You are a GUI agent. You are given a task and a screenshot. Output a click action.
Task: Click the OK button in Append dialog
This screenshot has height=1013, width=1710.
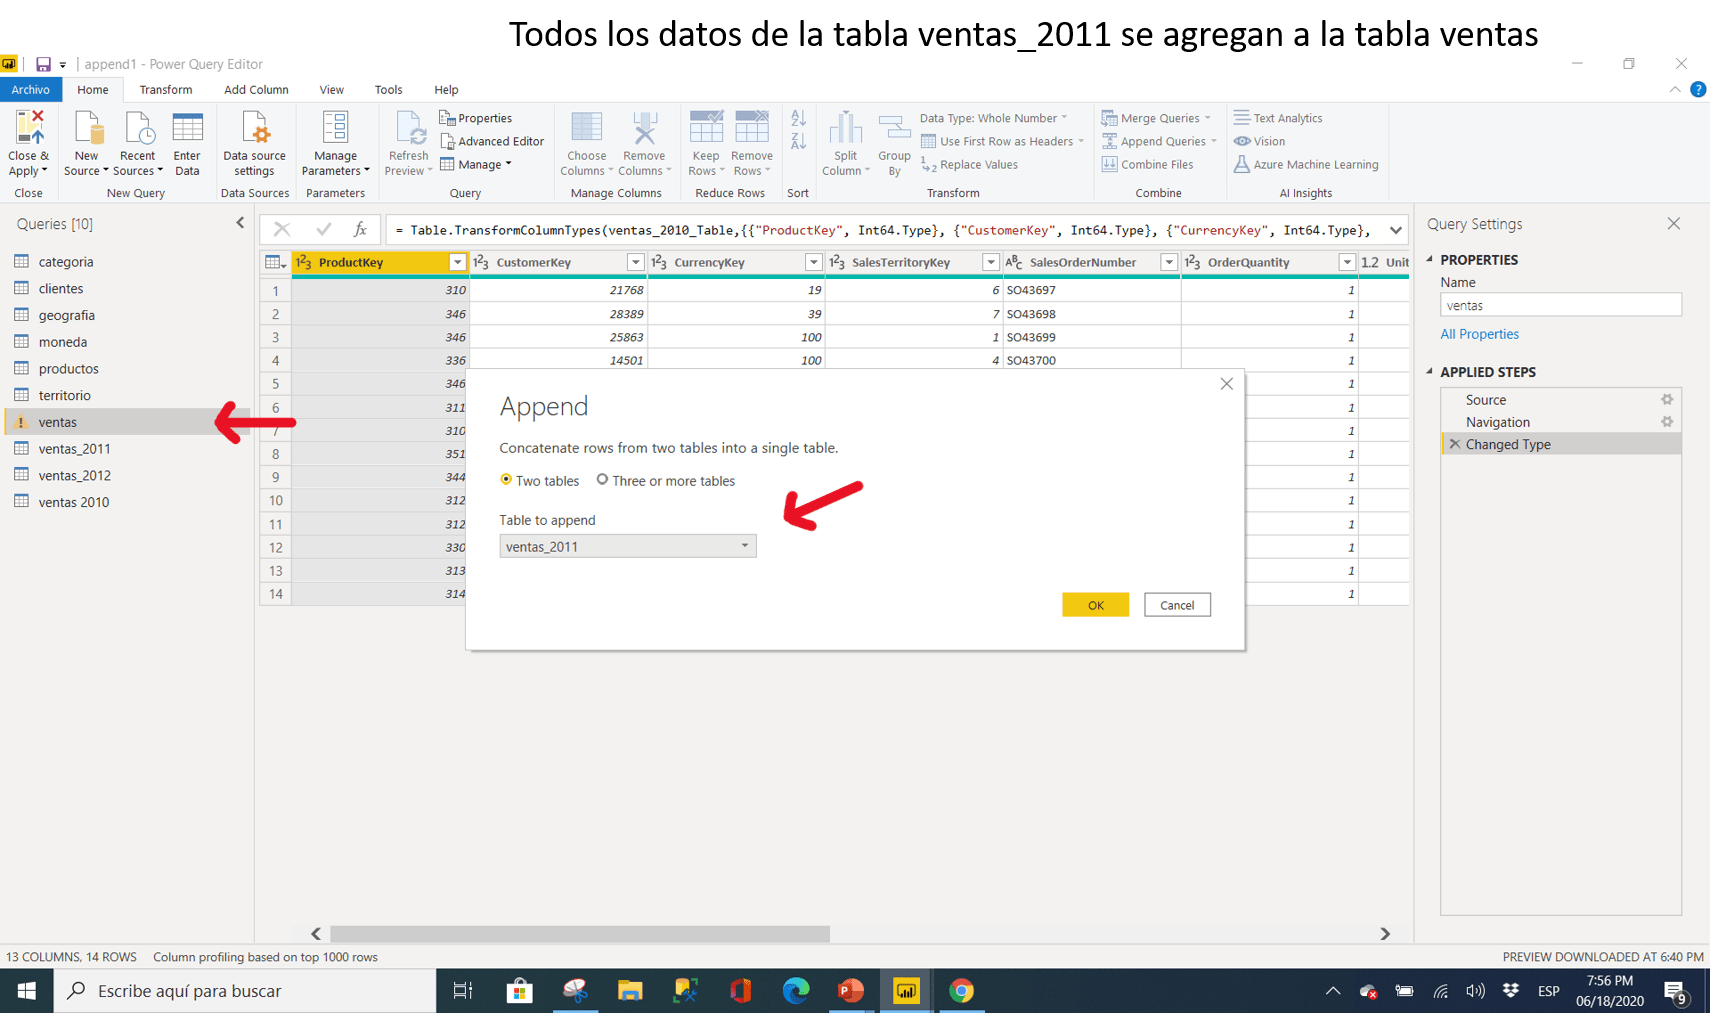[x=1095, y=604]
